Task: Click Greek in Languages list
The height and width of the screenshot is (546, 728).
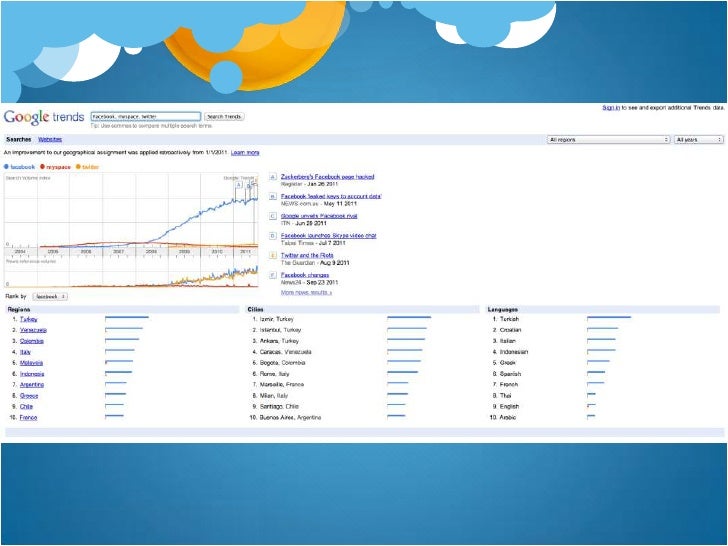Action: click(x=508, y=363)
